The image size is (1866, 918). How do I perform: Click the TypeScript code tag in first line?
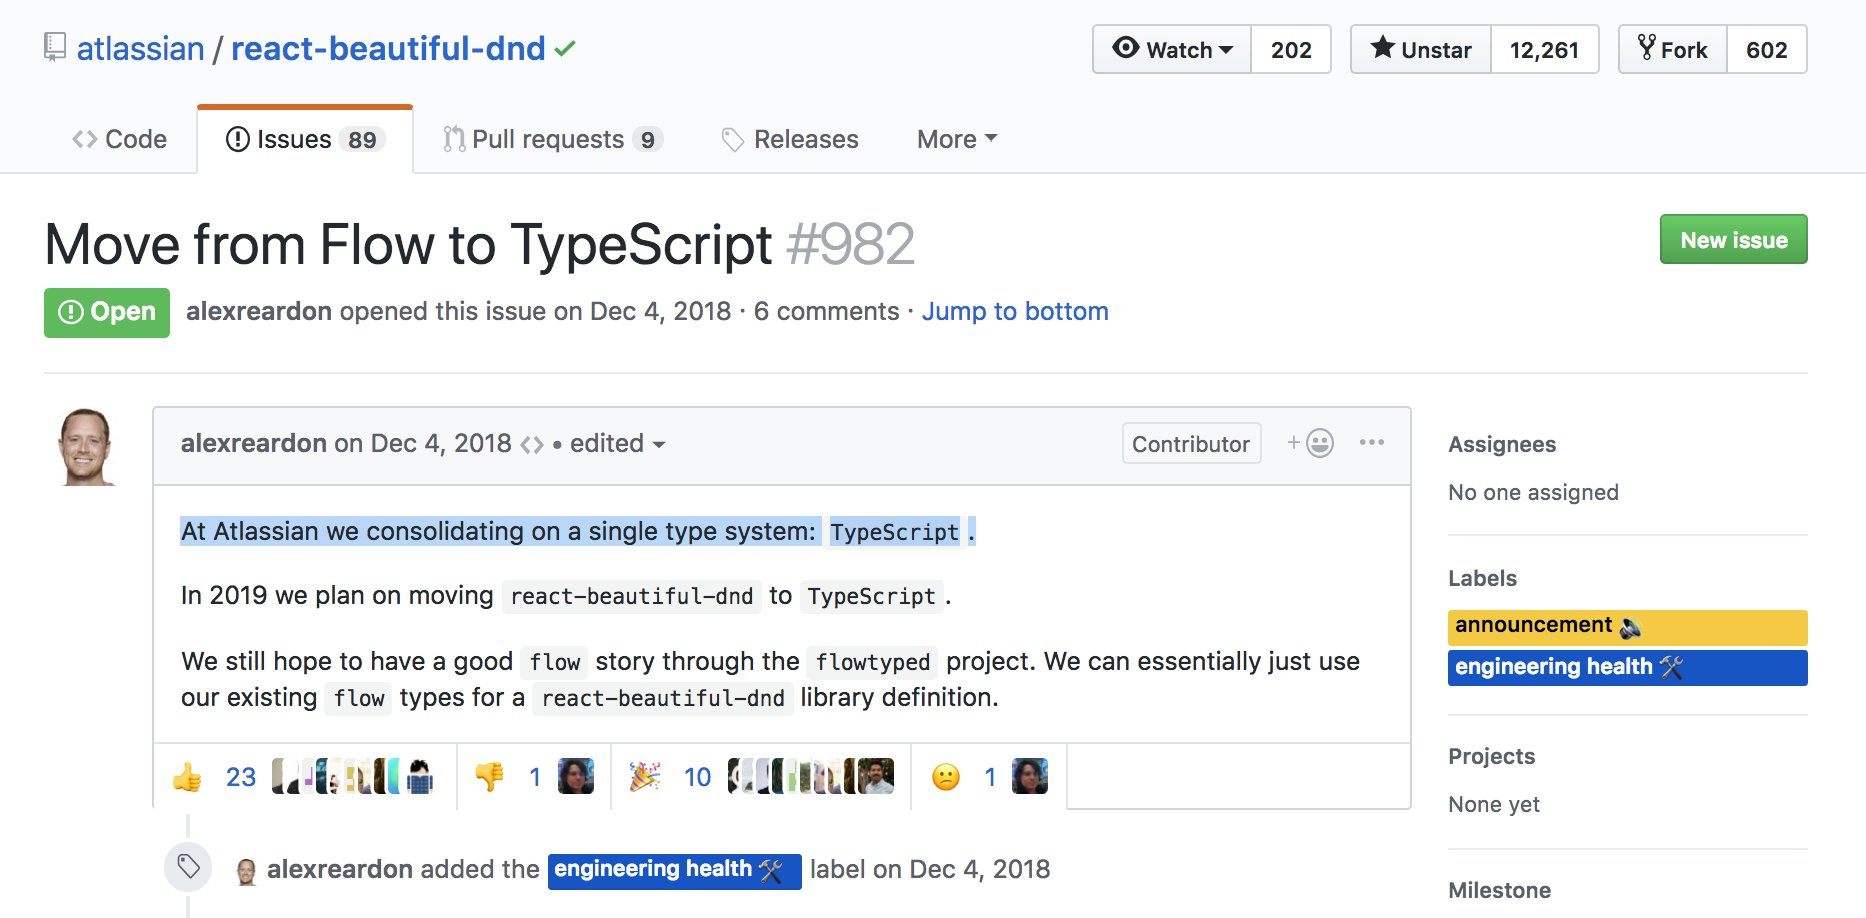tap(894, 532)
